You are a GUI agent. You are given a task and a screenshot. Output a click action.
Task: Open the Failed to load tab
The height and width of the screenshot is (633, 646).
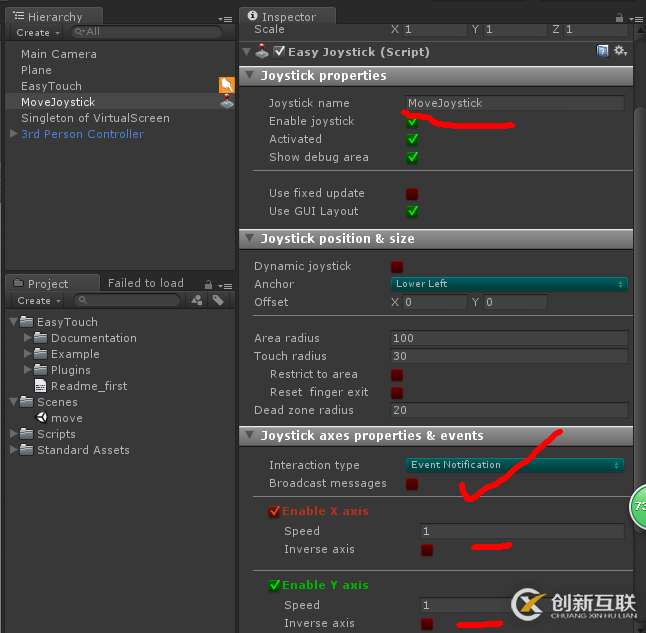[x=145, y=283]
